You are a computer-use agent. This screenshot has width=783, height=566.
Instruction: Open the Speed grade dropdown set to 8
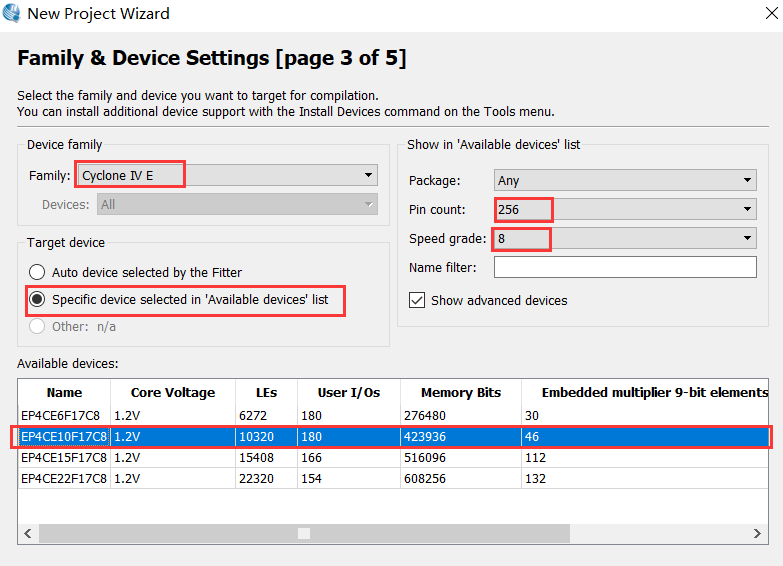[625, 238]
